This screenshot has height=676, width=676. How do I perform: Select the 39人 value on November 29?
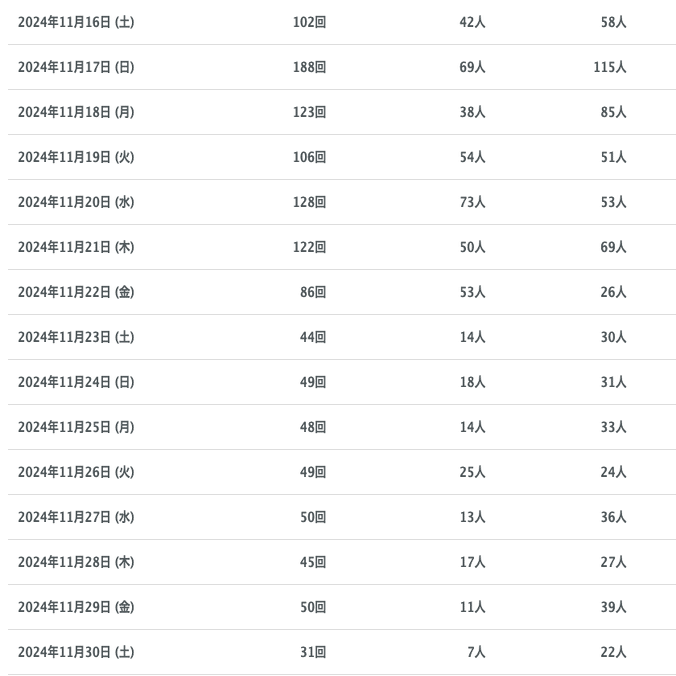pos(613,607)
